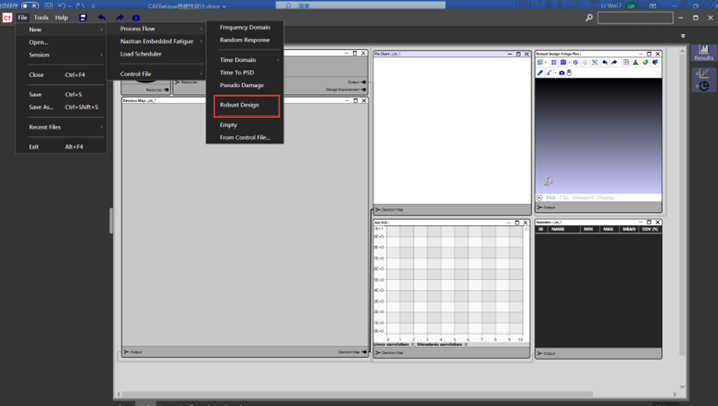Click the workspace horizontal scrollbar
The height and width of the screenshot is (406, 718).
[x=357, y=394]
